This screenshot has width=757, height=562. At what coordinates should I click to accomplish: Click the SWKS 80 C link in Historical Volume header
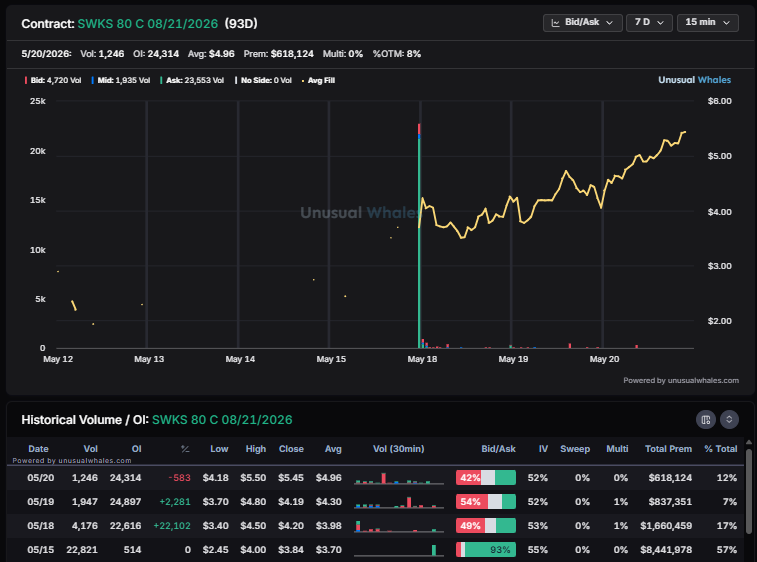coord(222,420)
